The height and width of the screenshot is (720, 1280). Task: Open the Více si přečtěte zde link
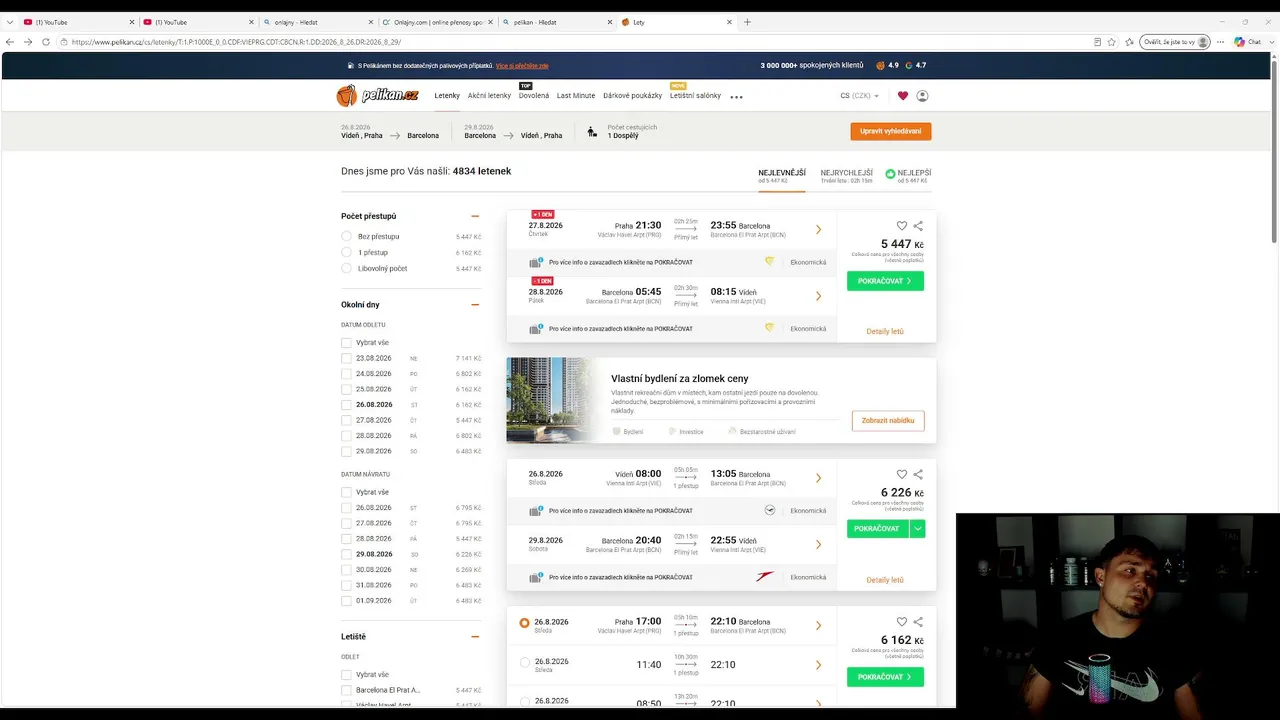pos(522,66)
